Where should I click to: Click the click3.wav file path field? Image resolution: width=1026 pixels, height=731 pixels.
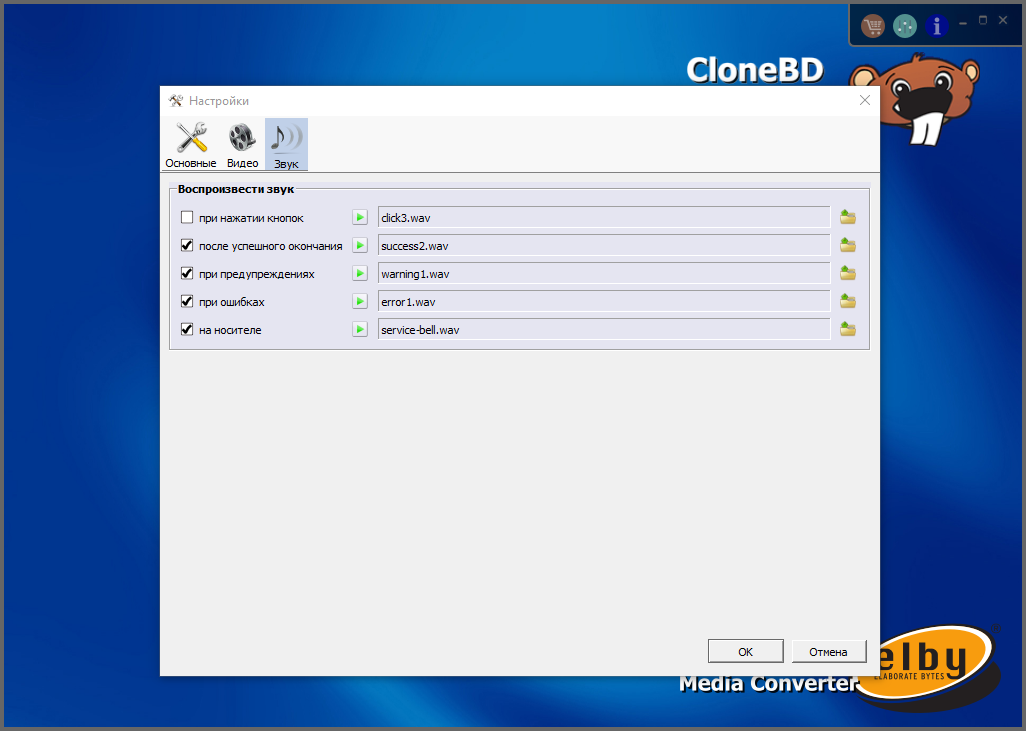tap(604, 217)
